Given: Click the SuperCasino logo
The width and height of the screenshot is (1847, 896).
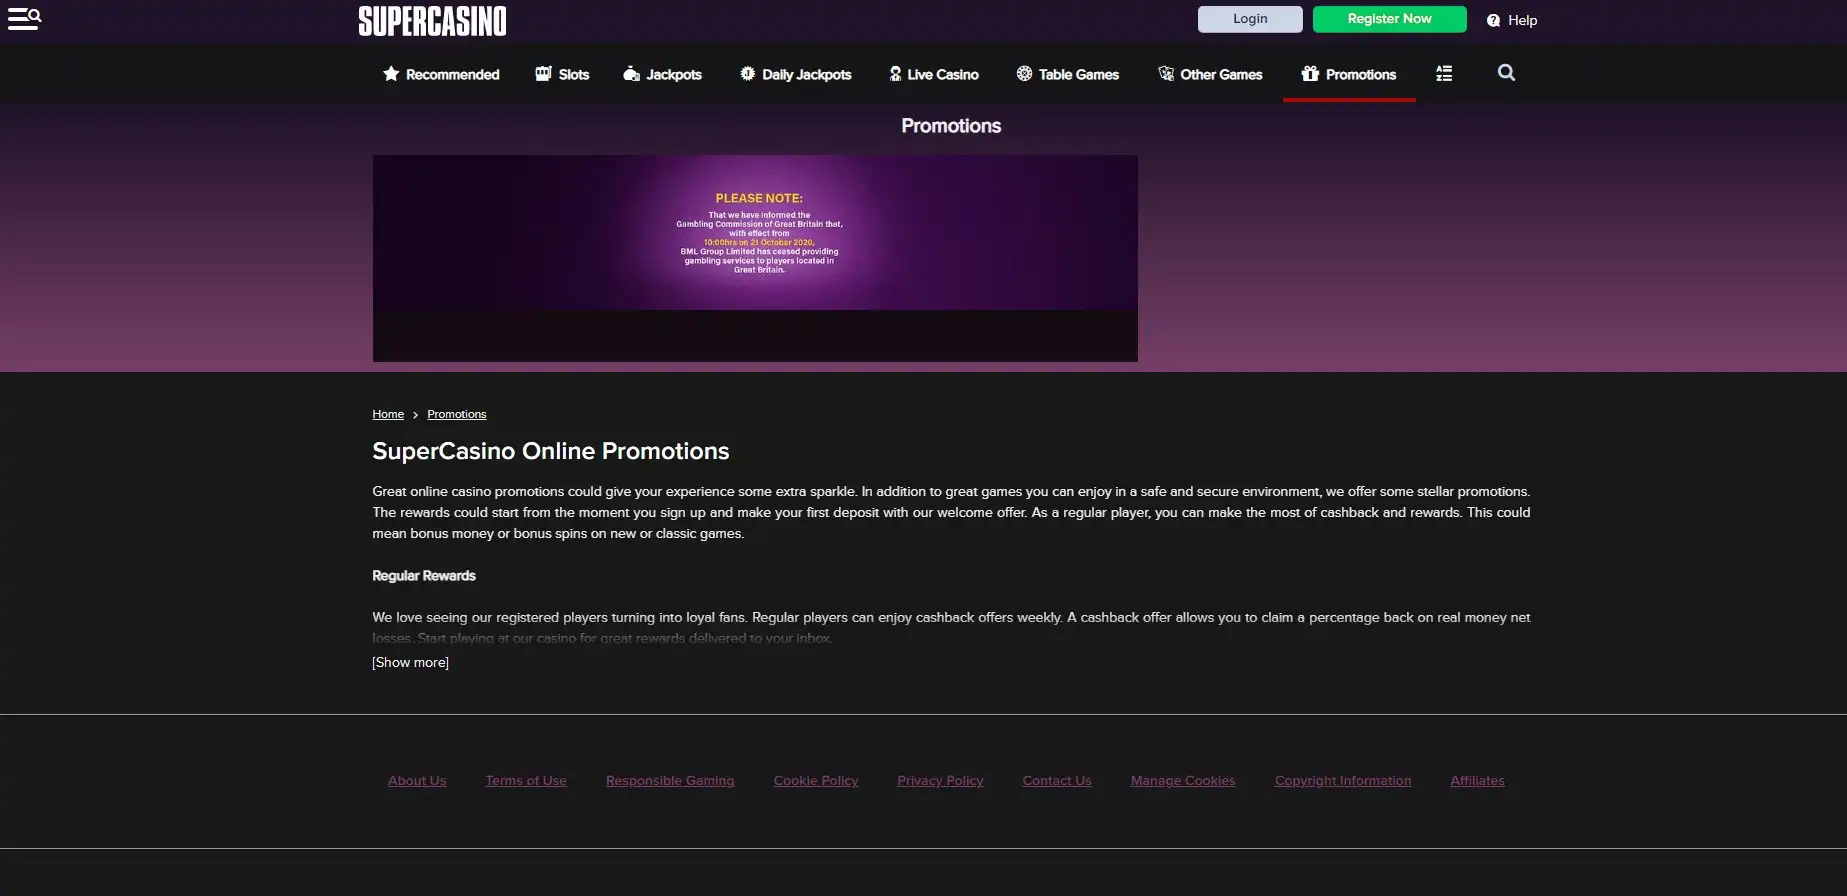Looking at the screenshot, I should click(432, 21).
